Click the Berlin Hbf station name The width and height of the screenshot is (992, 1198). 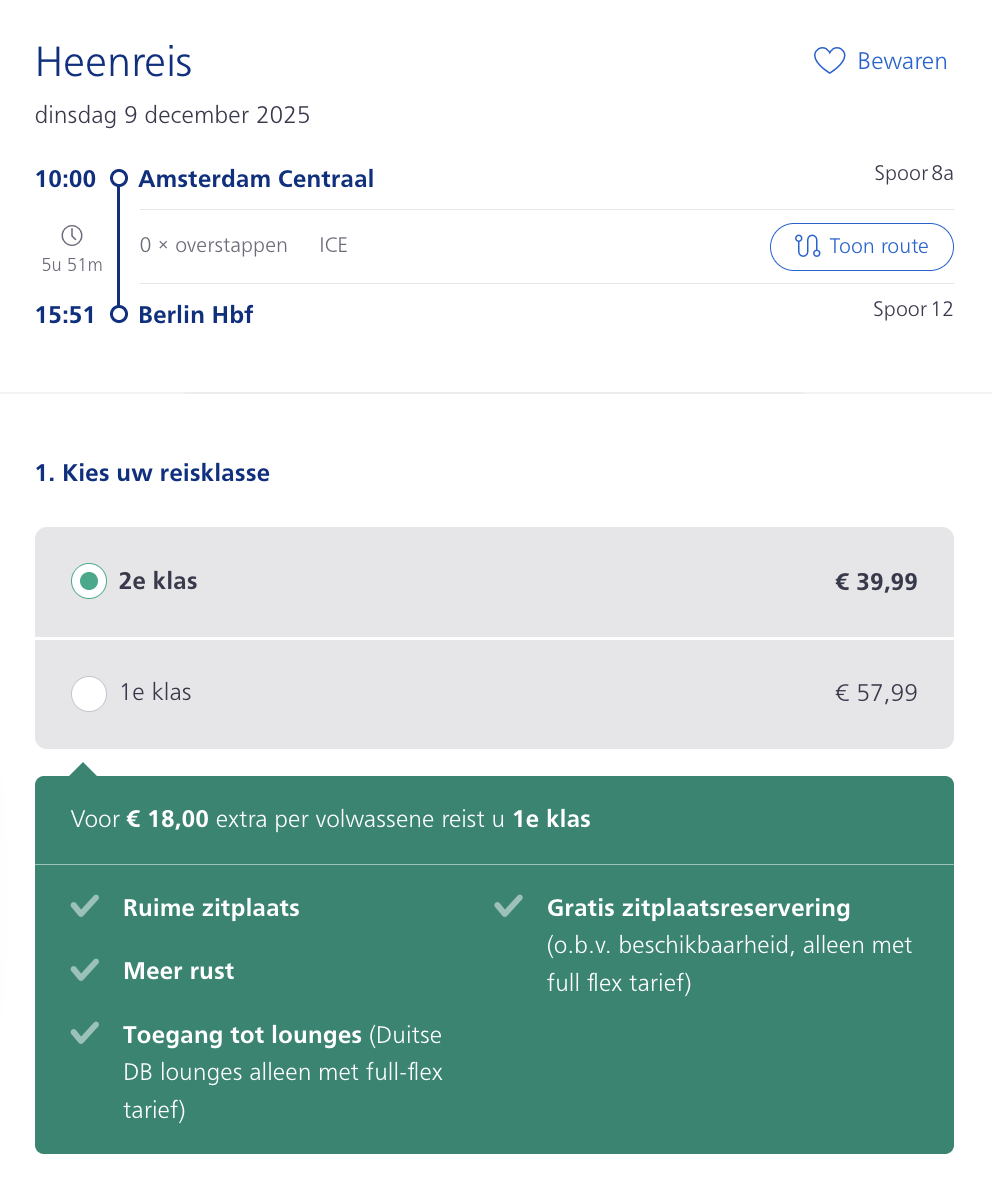[x=196, y=315]
